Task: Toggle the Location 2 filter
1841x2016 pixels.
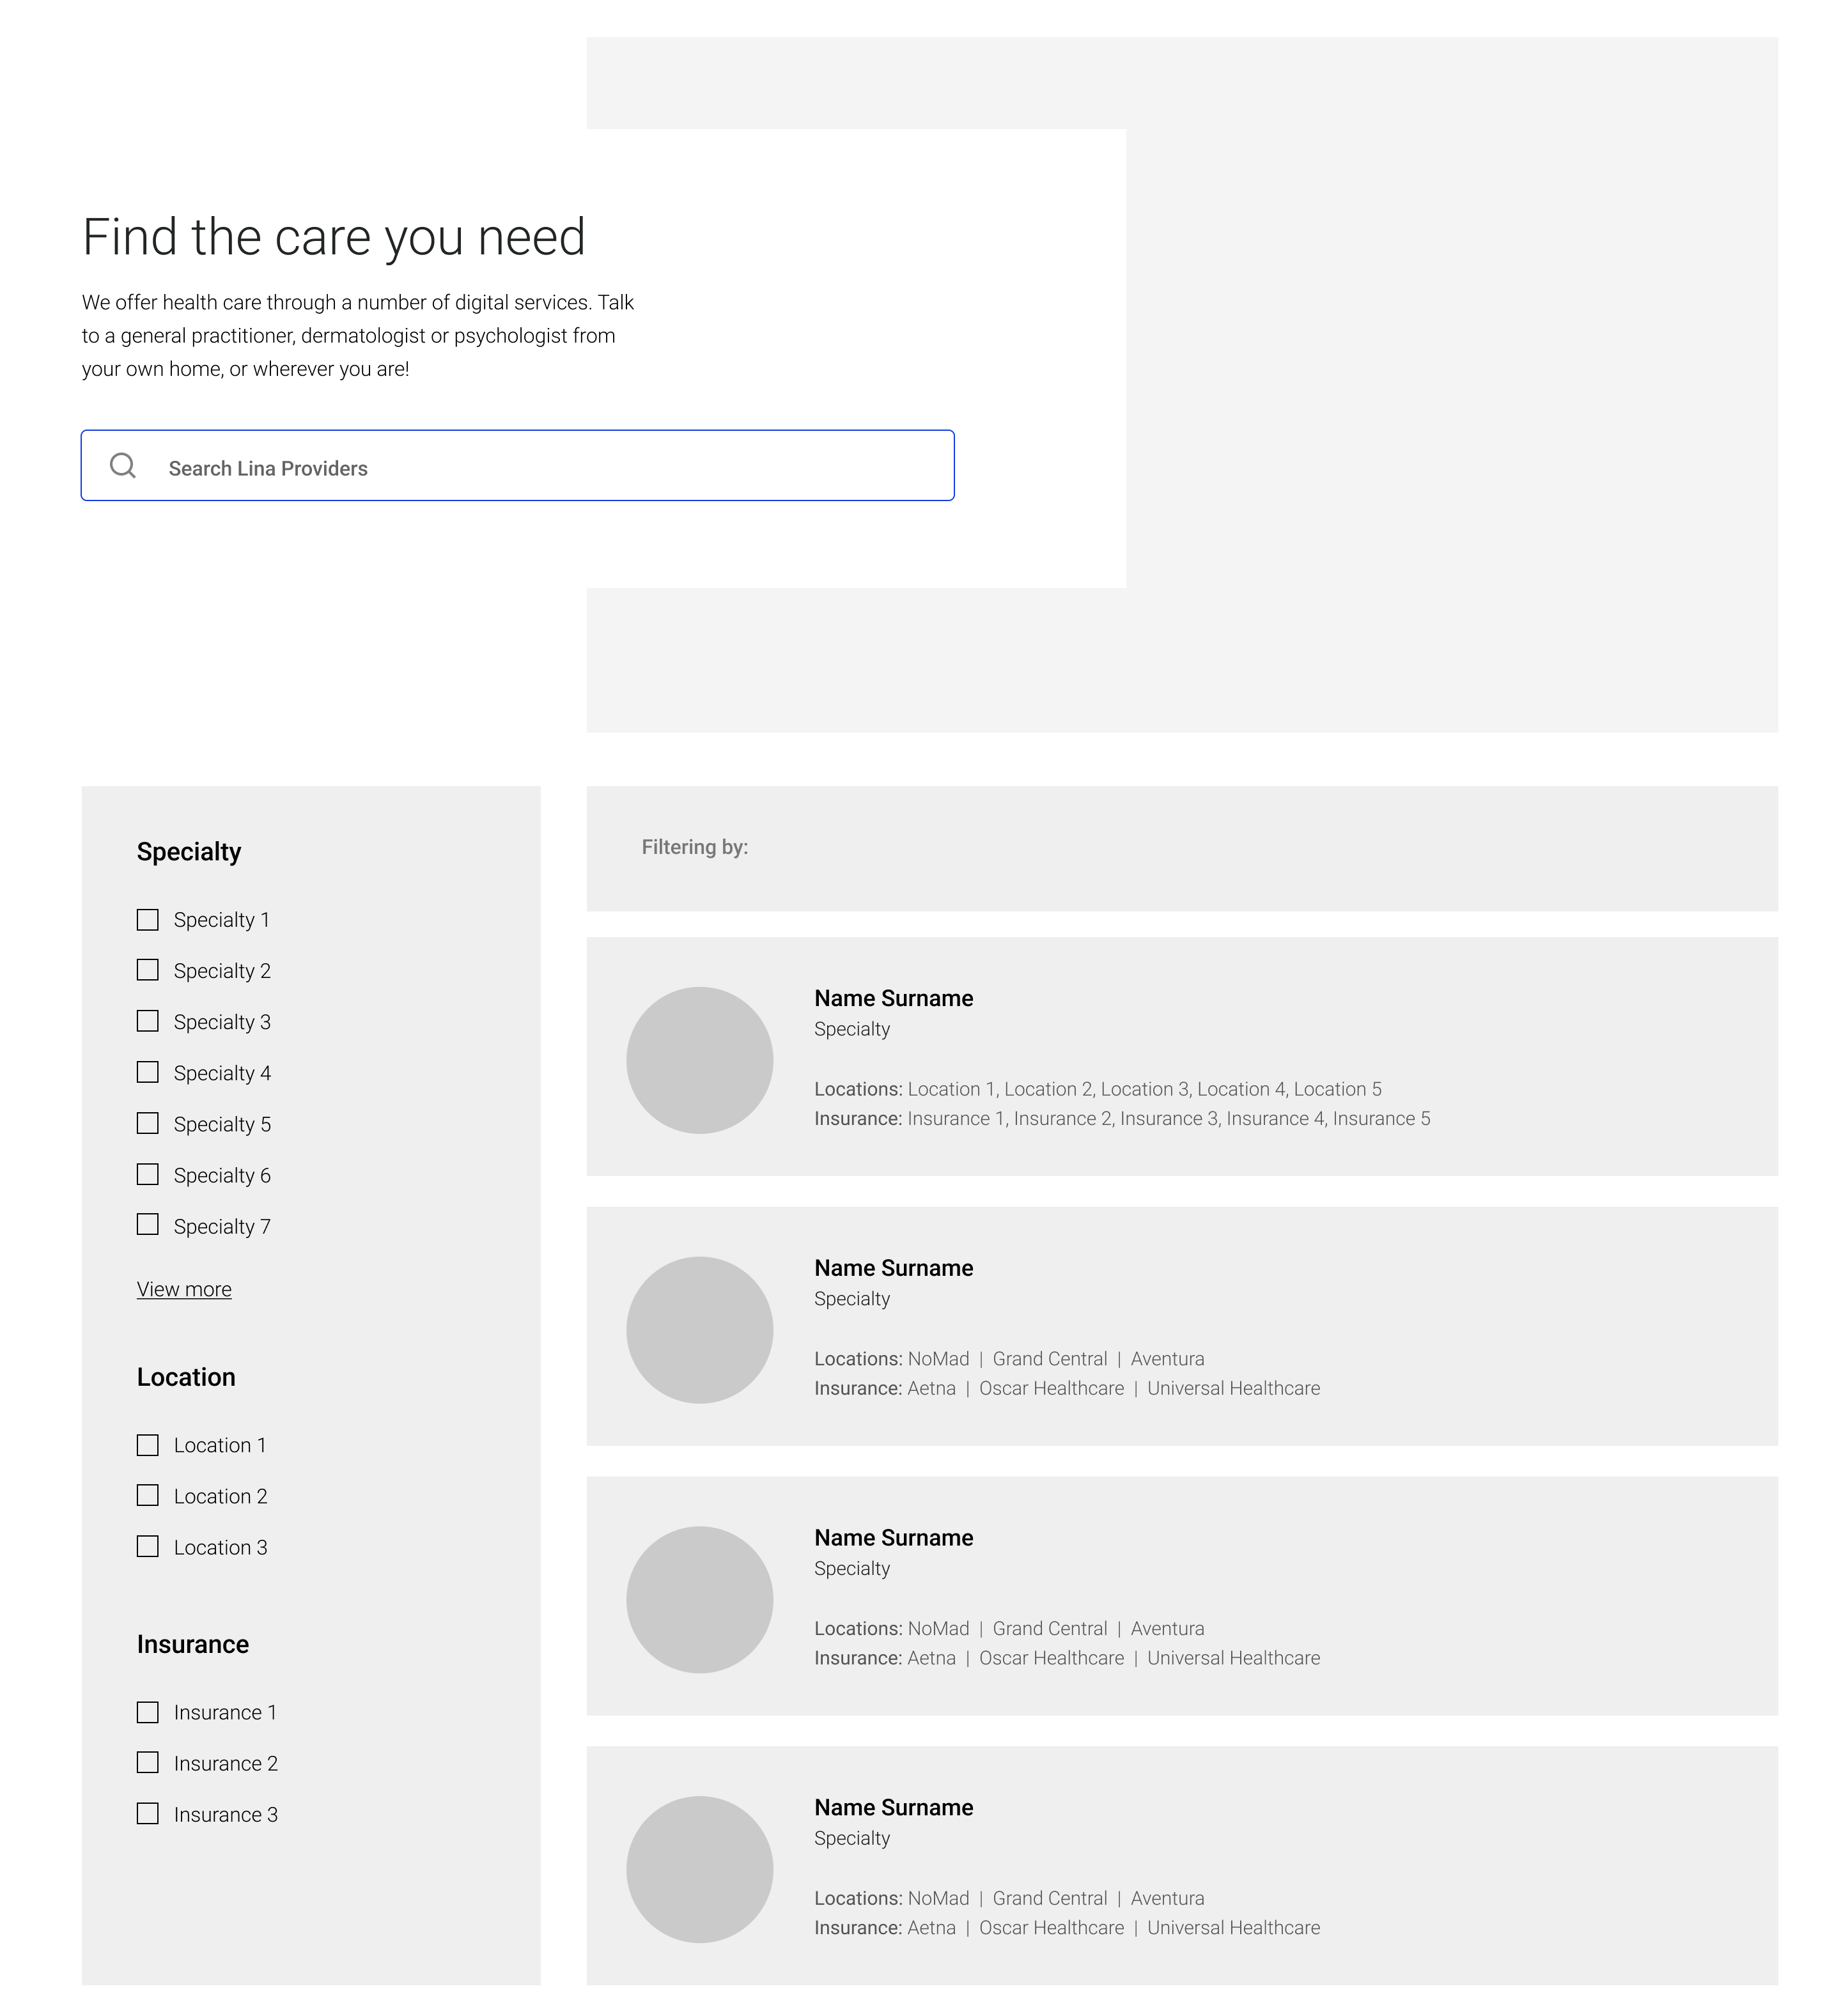Action: tap(148, 1497)
